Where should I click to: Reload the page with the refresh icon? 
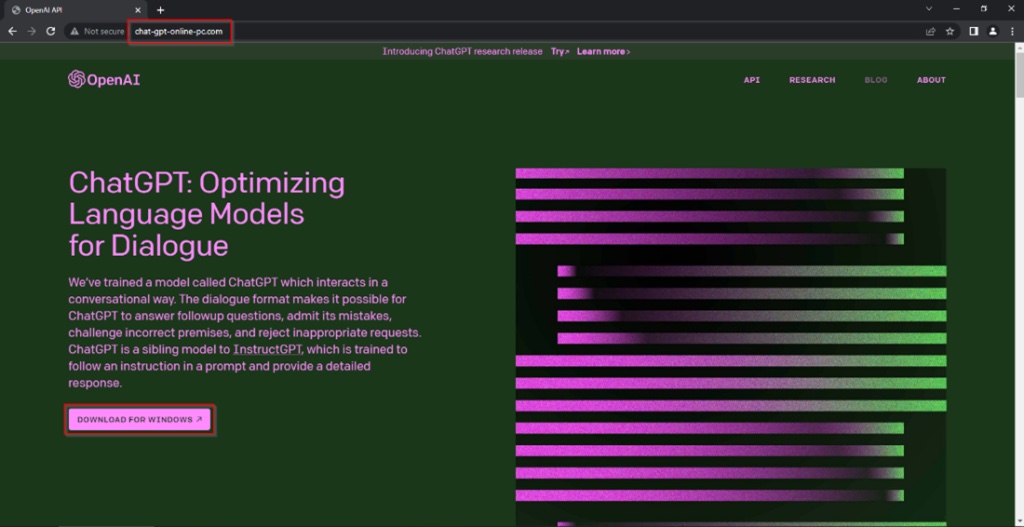point(50,31)
